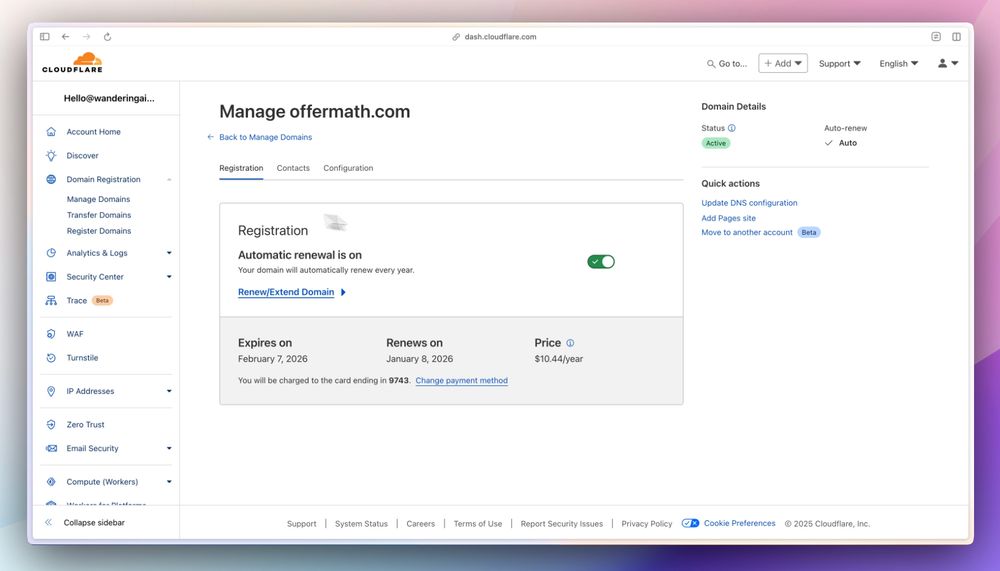Open Account Home house icon
Image resolution: width=1000 pixels, height=571 pixels.
point(51,131)
